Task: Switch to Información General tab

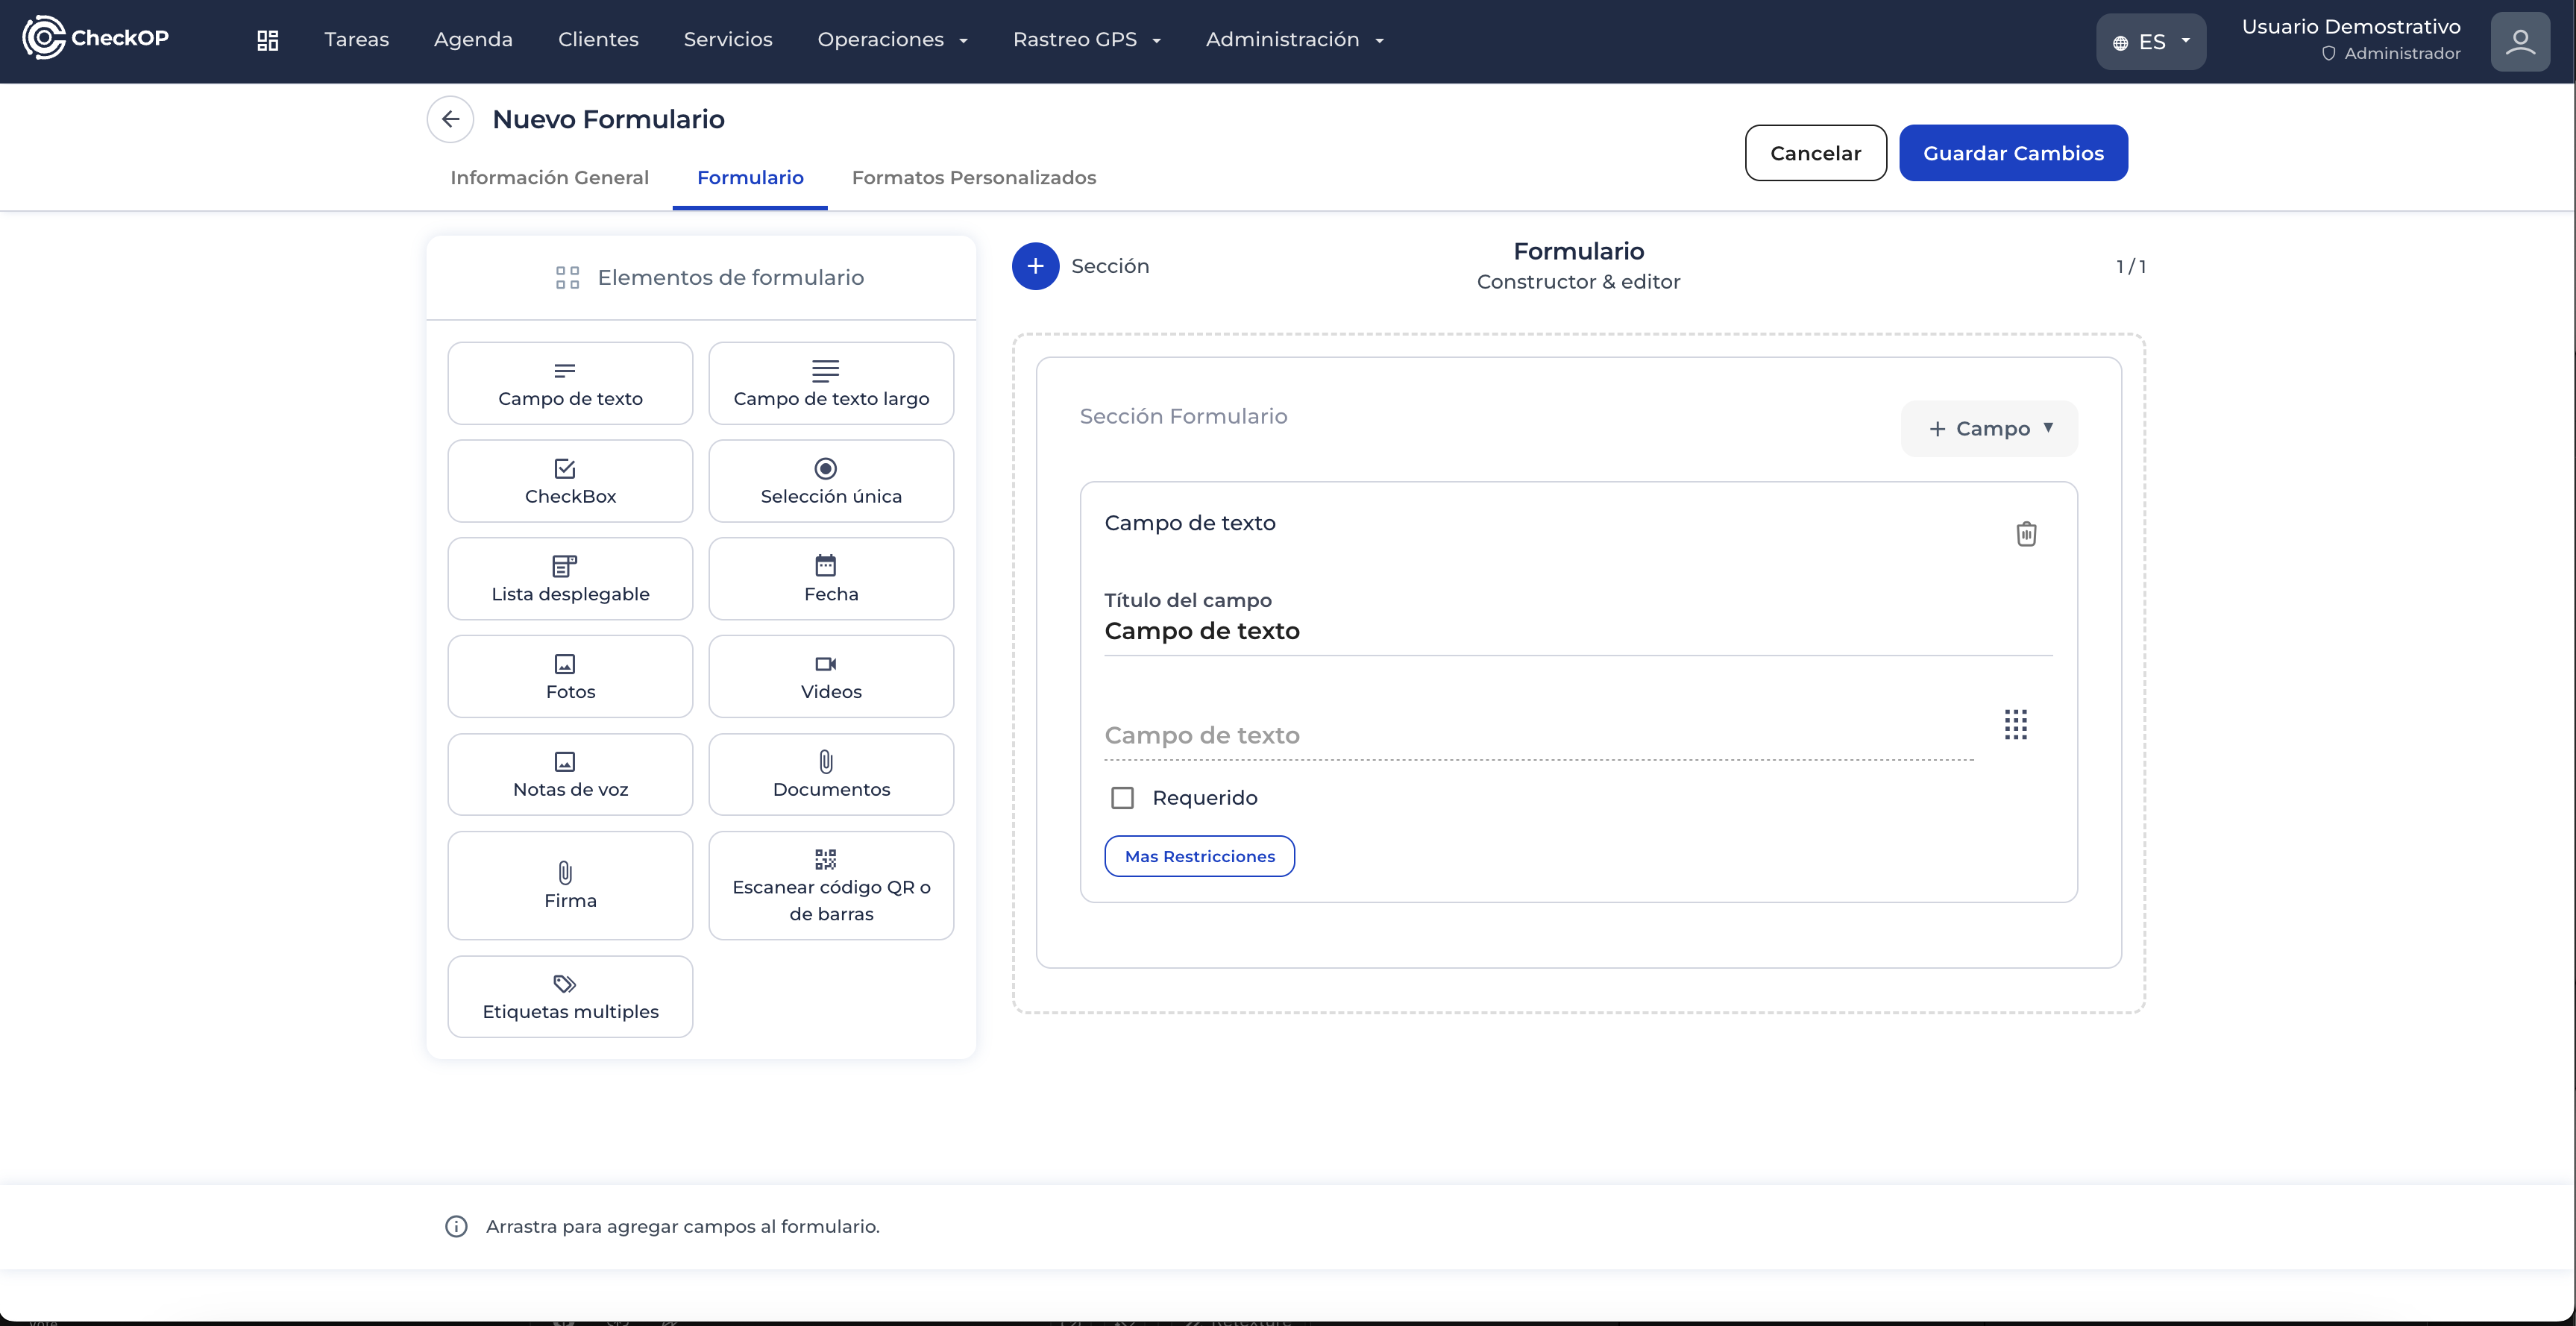Action: click(x=549, y=178)
